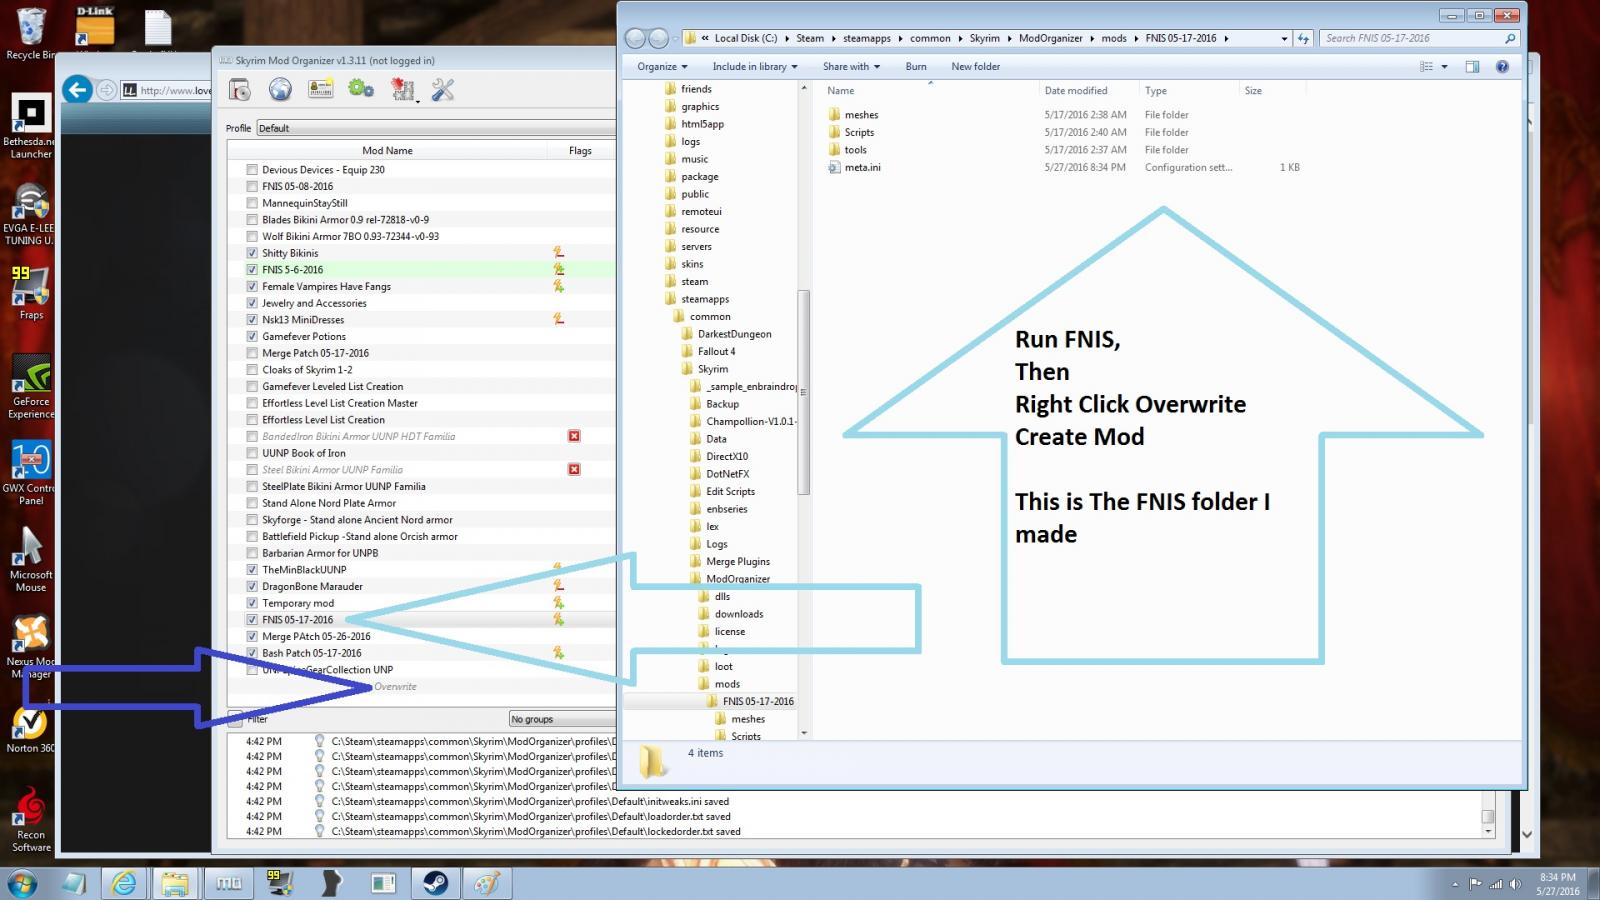Click the Burn toolbar command
Image resolution: width=1600 pixels, height=900 pixels.
click(916, 67)
